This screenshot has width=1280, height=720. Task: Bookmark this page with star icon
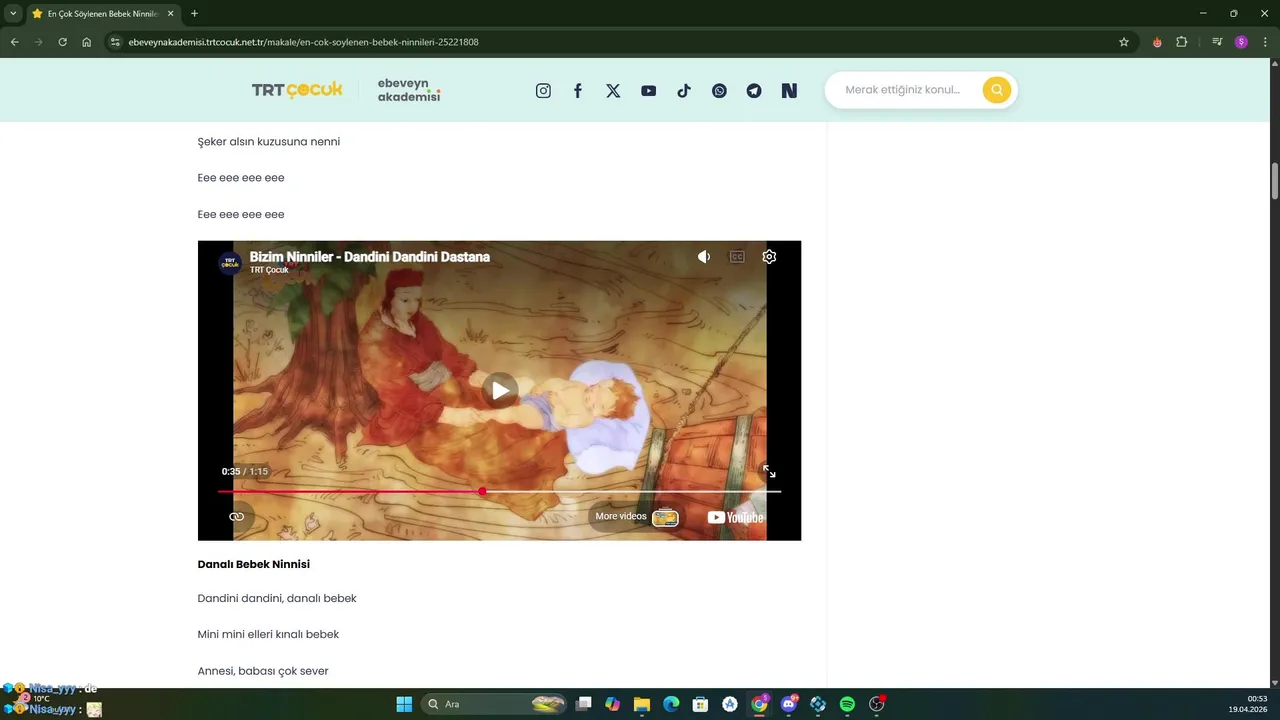pyautogui.click(x=1124, y=42)
